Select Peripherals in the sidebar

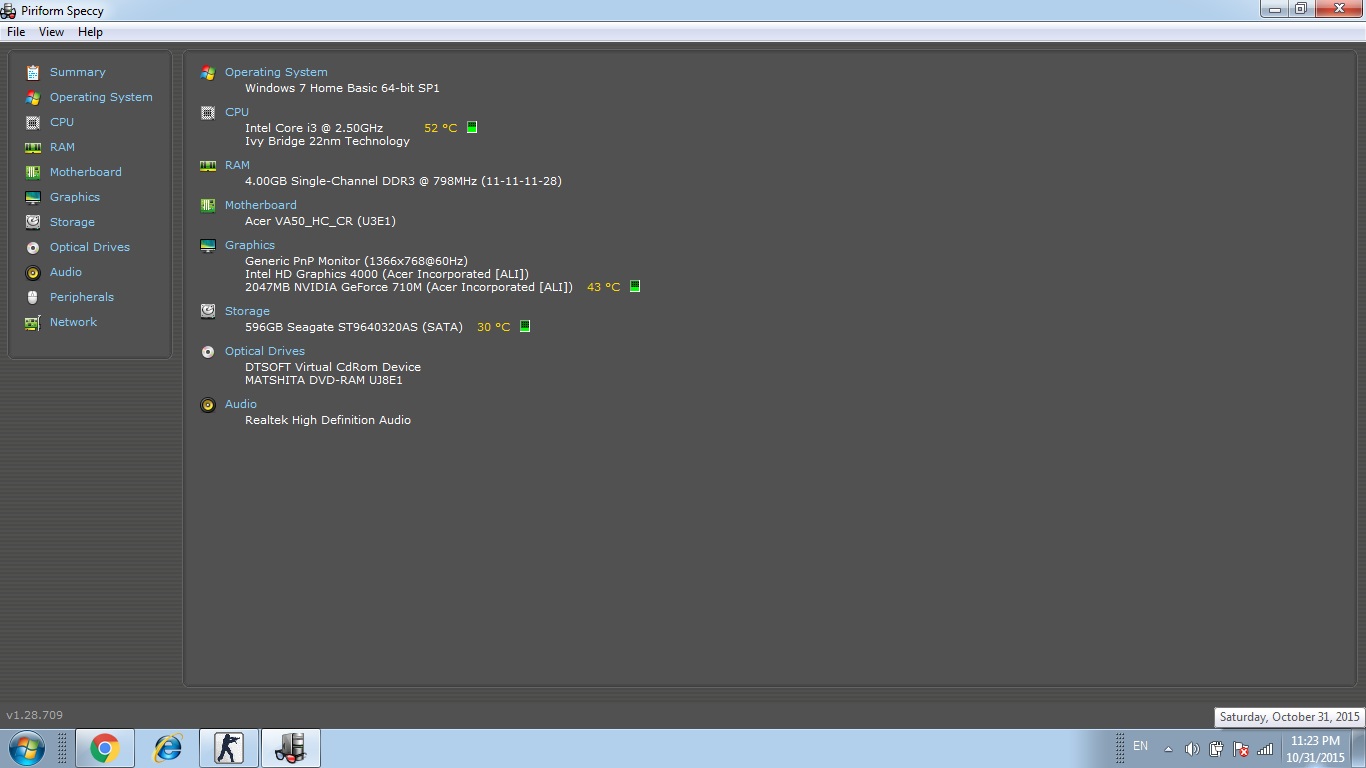click(x=82, y=297)
